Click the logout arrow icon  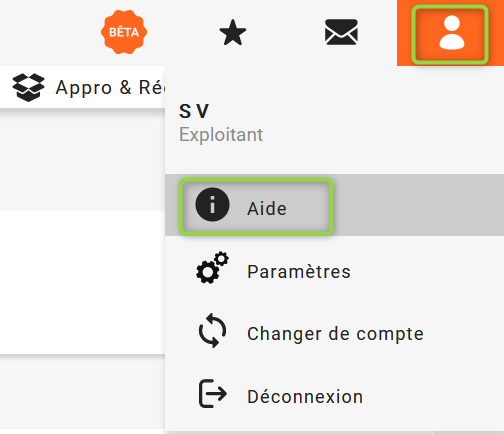pos(213,393)
